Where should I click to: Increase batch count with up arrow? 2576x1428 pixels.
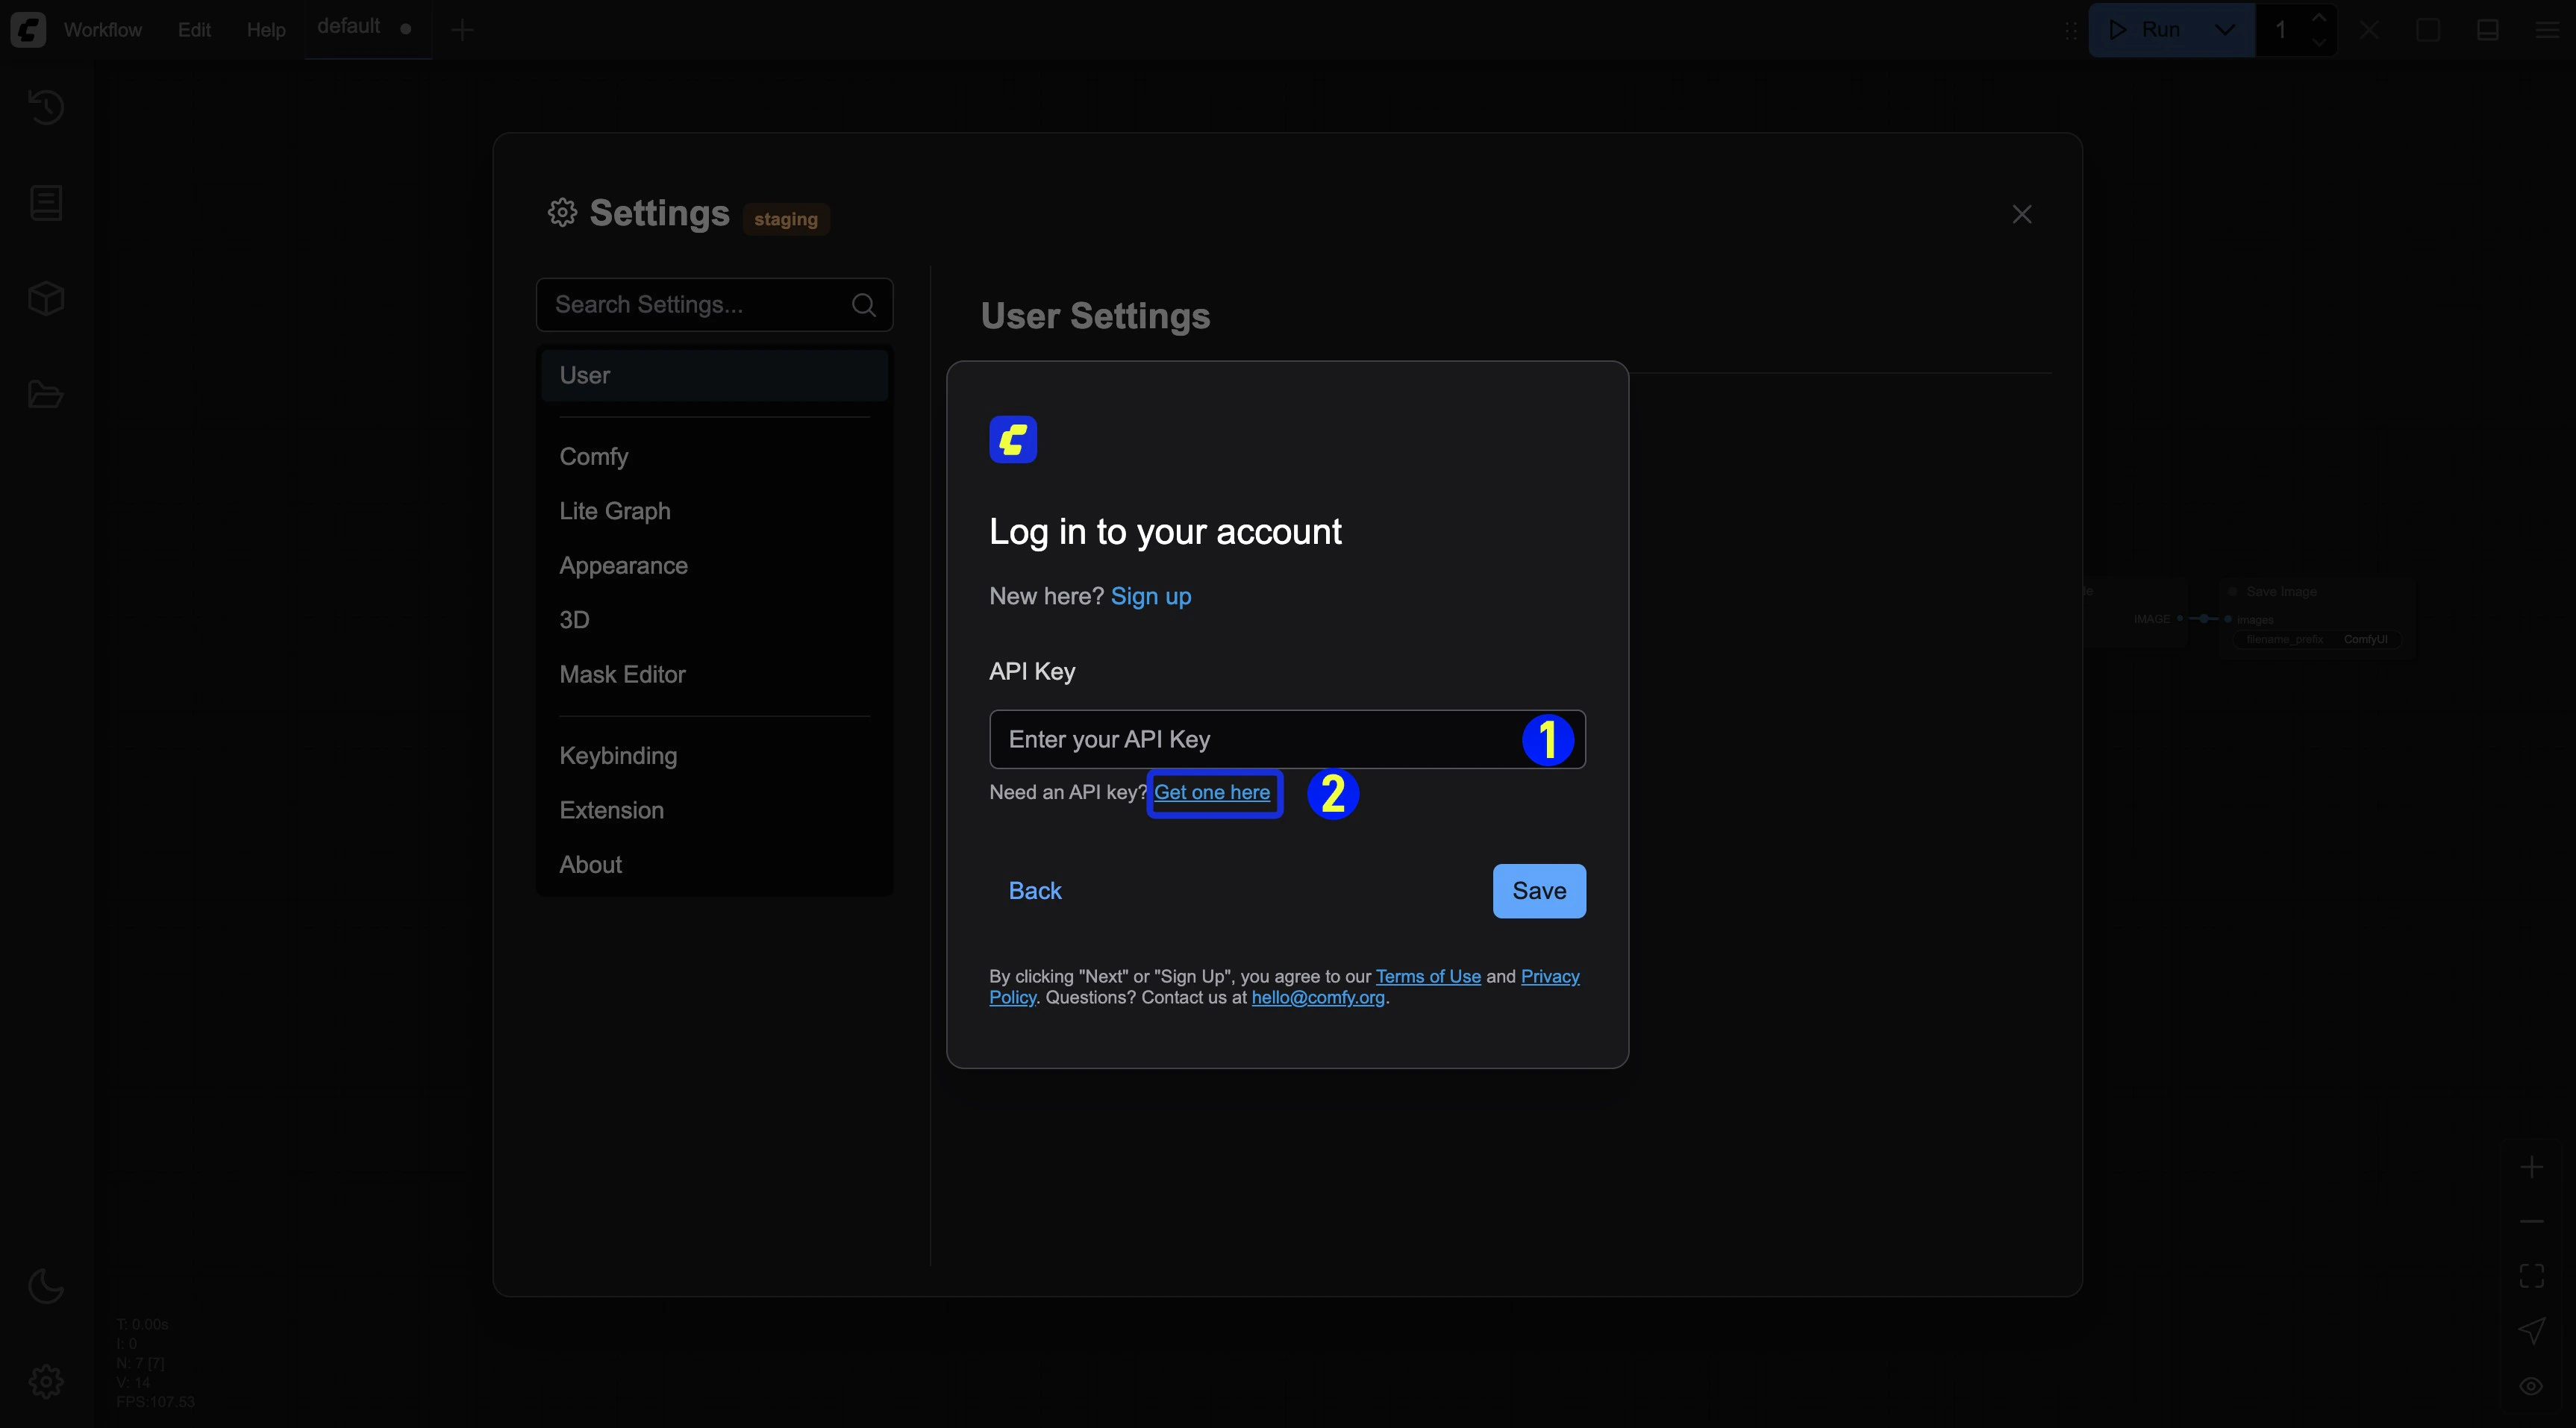2319,18
